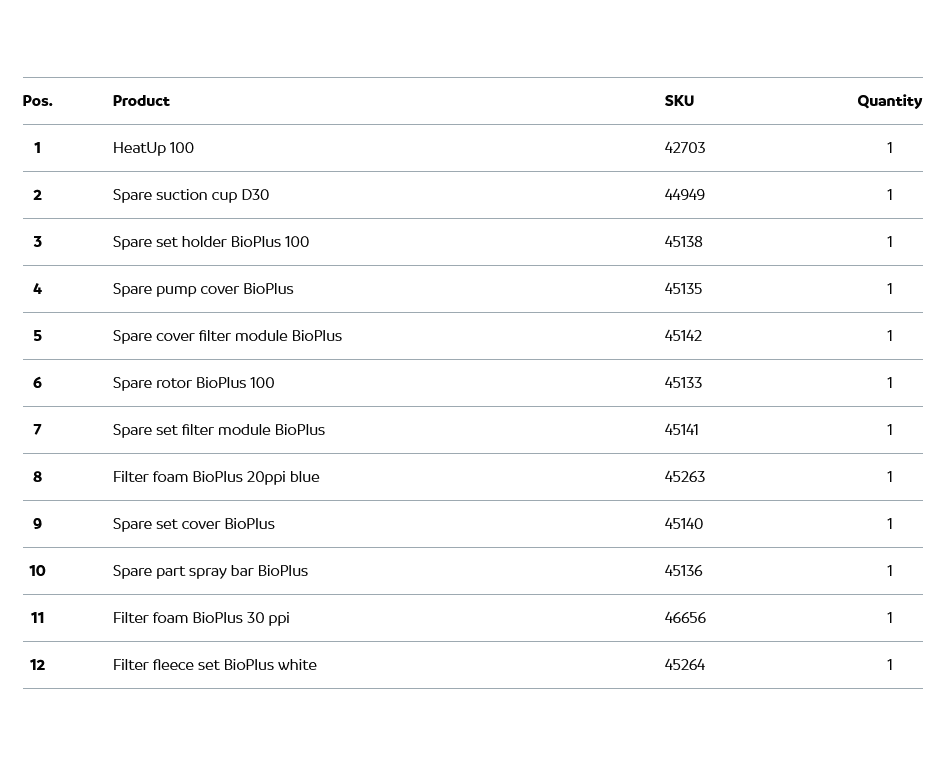Select SKU number 42703
The image size is (949, 764).
685,148
